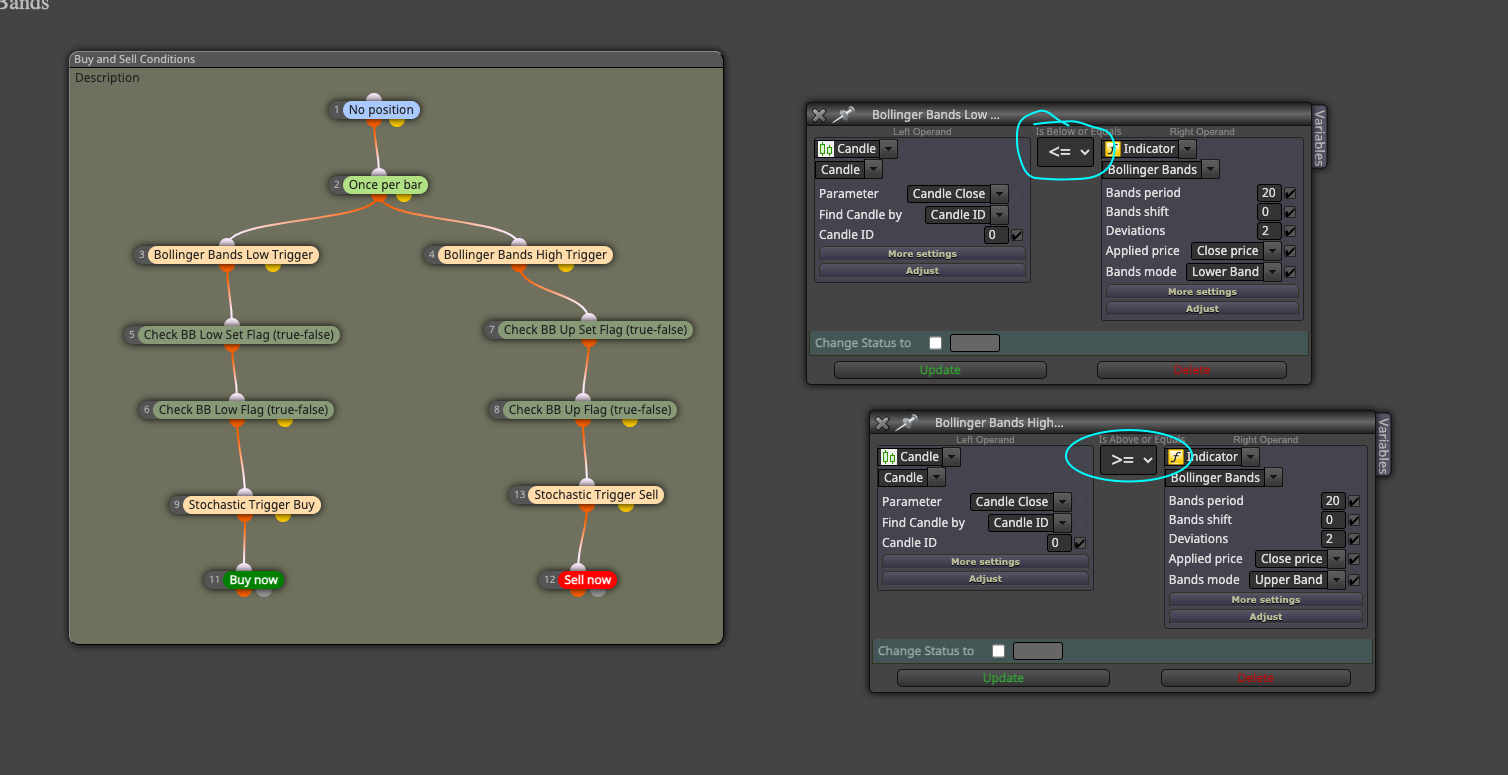The height and width of the screenshot is (775, 1508).
Task: Open the Variables tab on the High dialog
Action: click(x=1383, y=446)
